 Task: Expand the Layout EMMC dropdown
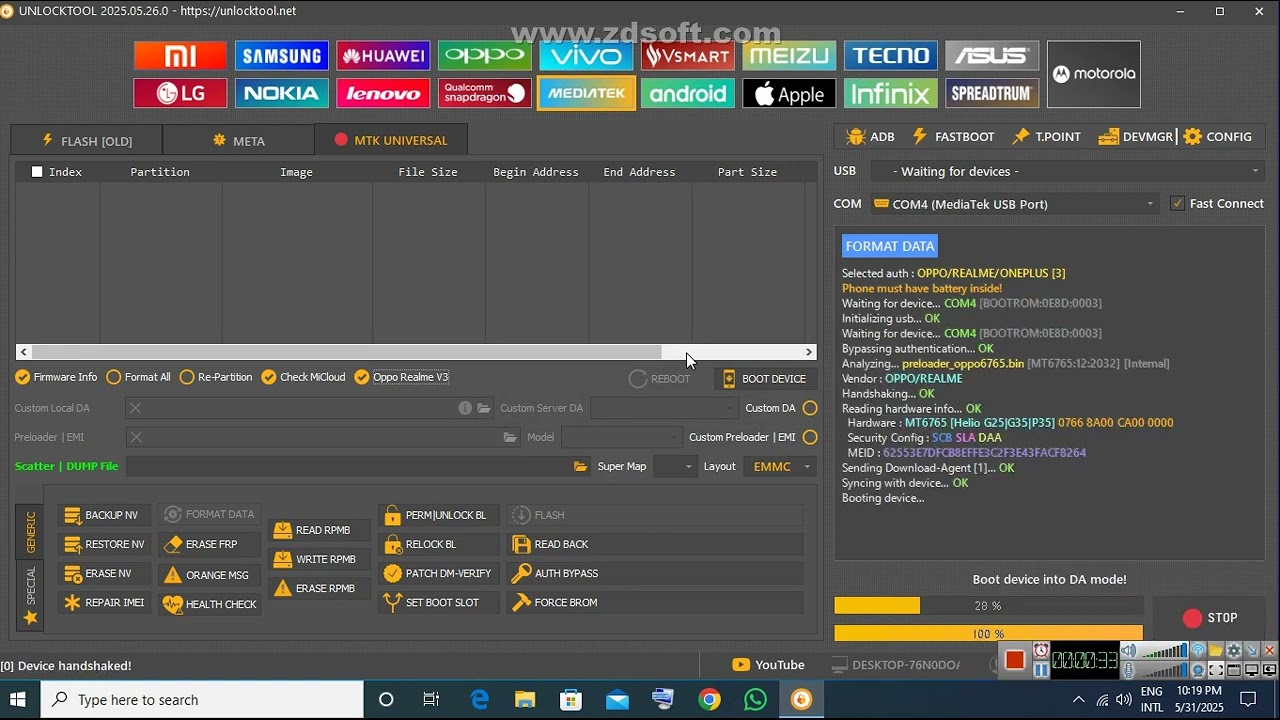pos(780,466)
